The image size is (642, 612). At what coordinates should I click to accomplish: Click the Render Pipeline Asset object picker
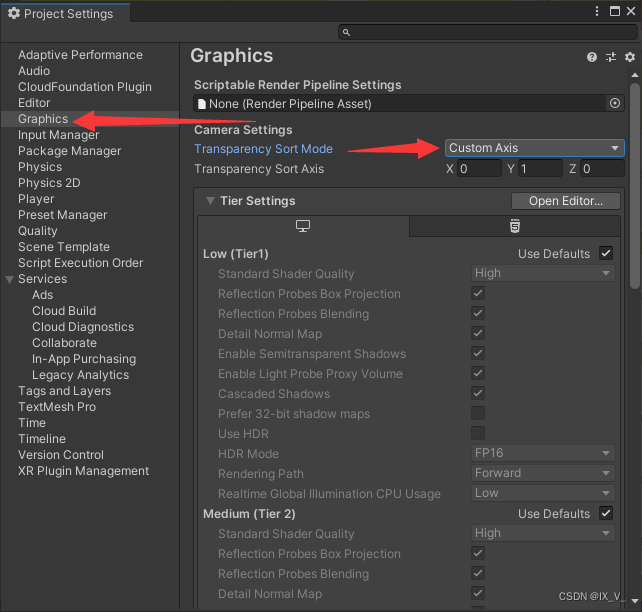click(x=615, y=103)
